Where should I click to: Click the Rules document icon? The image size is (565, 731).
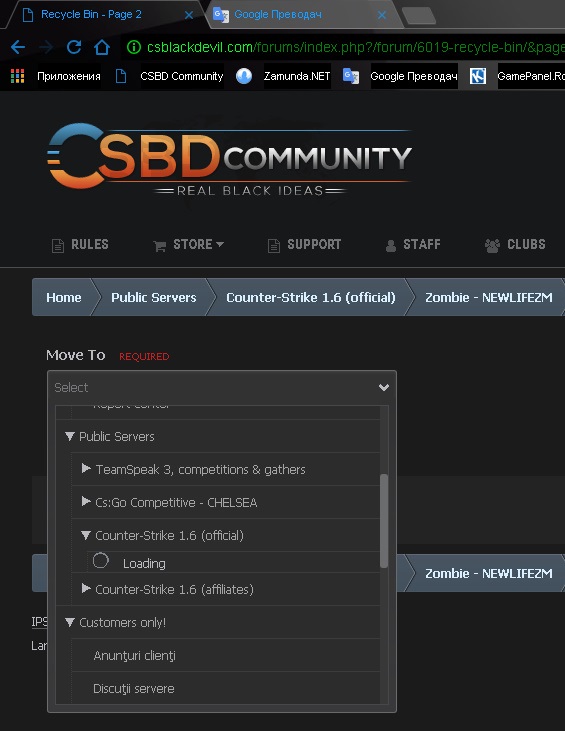tap(58, 245)
